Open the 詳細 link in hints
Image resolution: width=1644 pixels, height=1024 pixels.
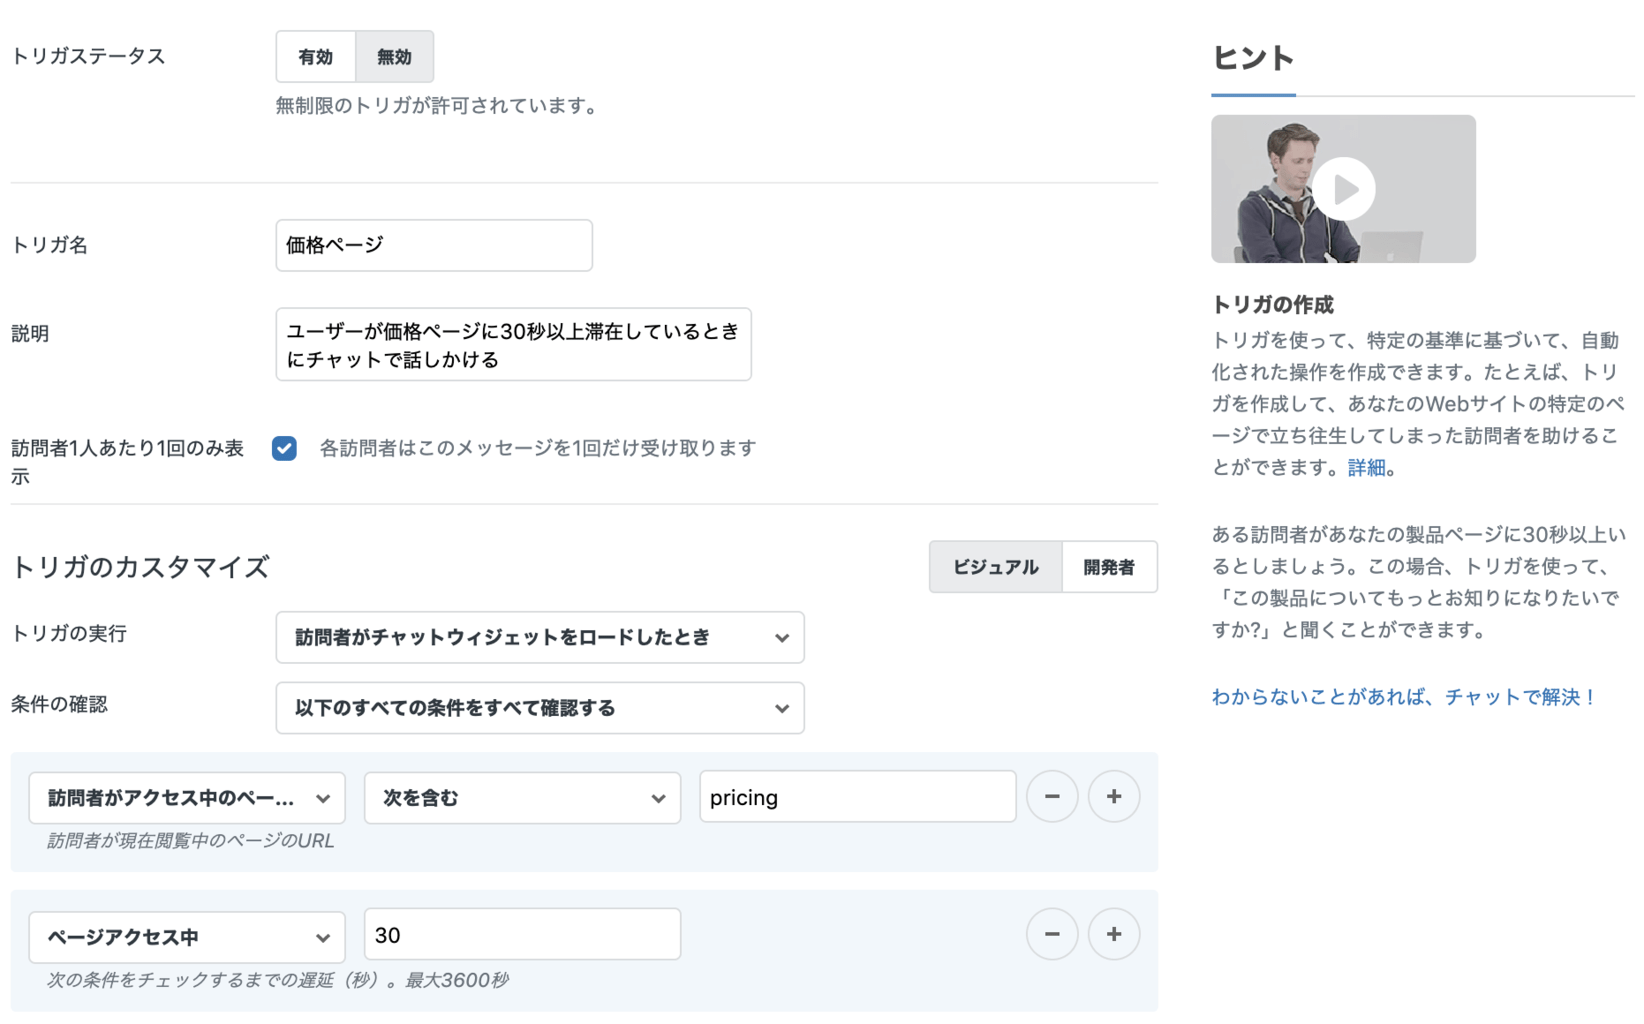coord(1366,468)
